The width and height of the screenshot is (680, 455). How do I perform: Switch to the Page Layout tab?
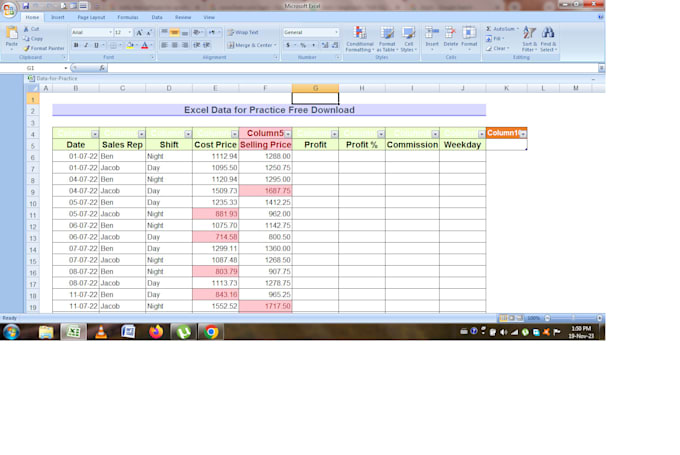coord(91,17)
